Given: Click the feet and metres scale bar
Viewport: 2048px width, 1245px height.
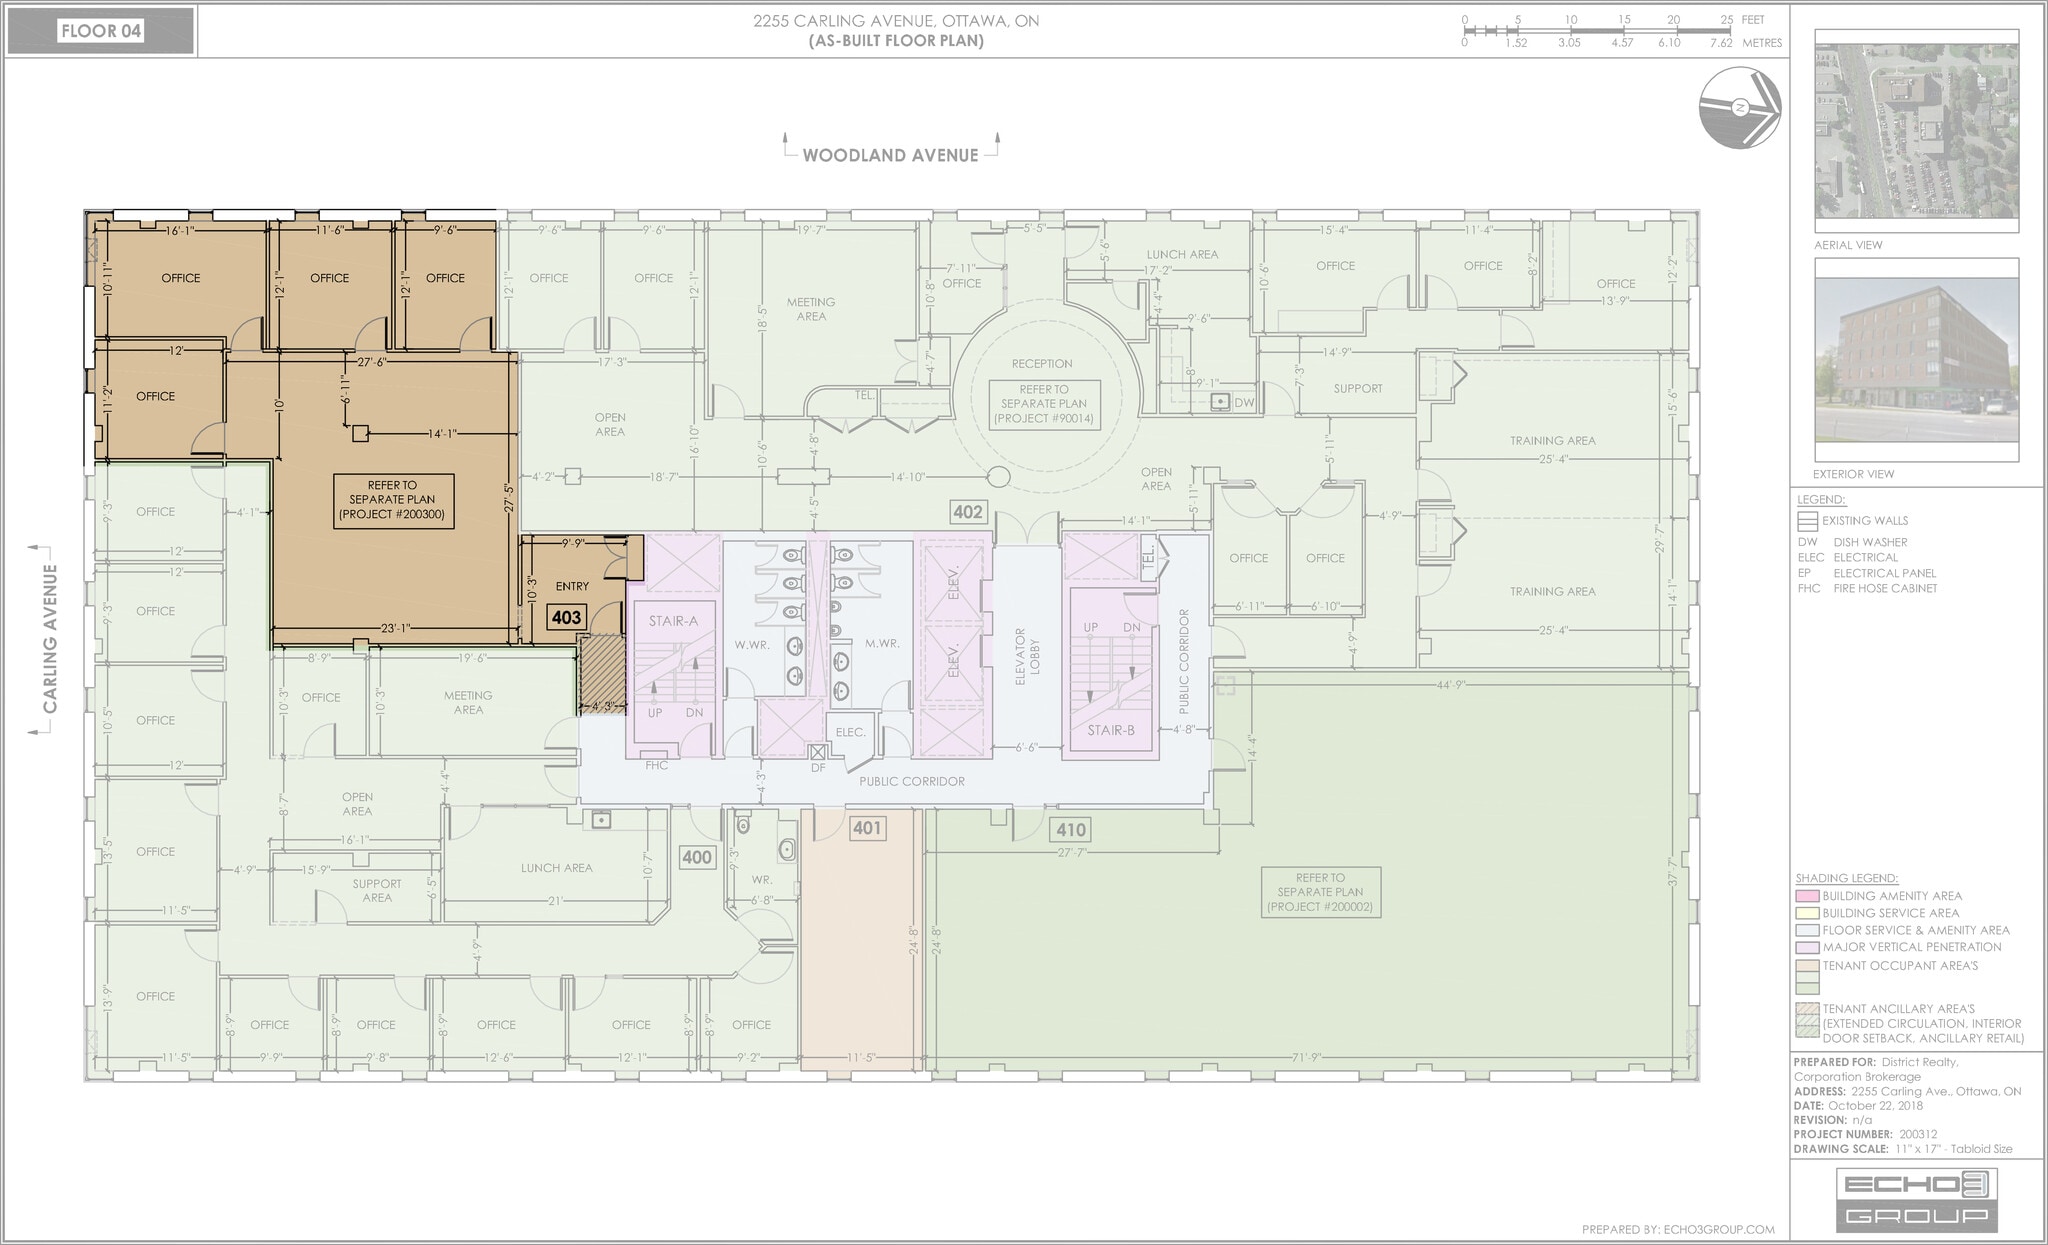Looking at the screenshot, I should 1597,31.
